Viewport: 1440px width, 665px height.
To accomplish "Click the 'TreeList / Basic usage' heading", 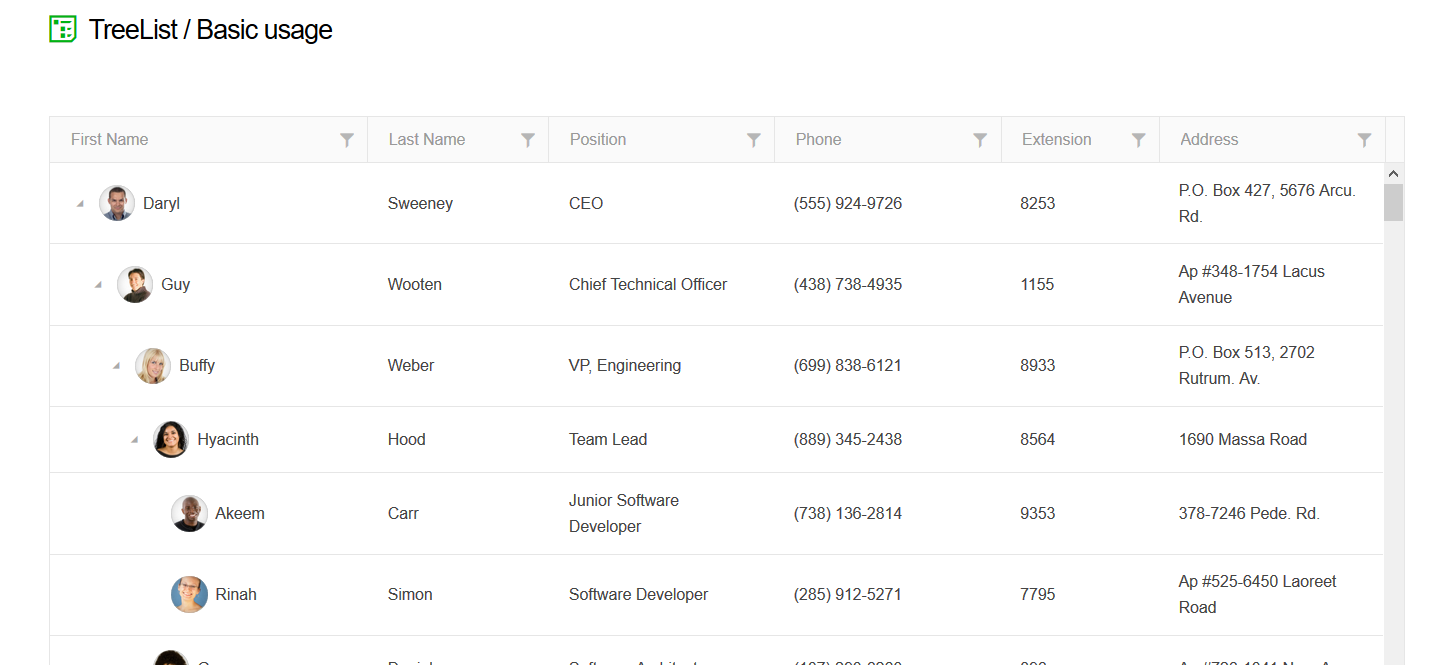I will [x=210, y=30].
